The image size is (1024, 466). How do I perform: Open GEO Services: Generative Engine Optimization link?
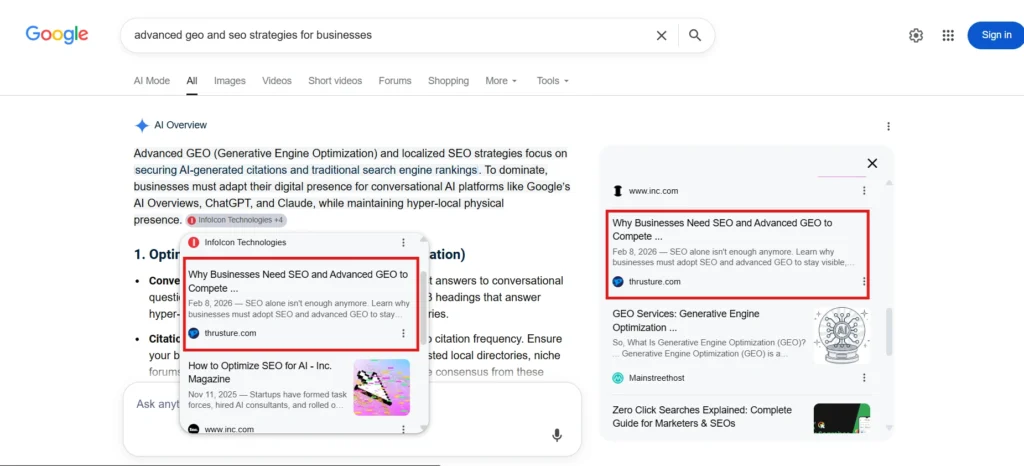(686, 320)
